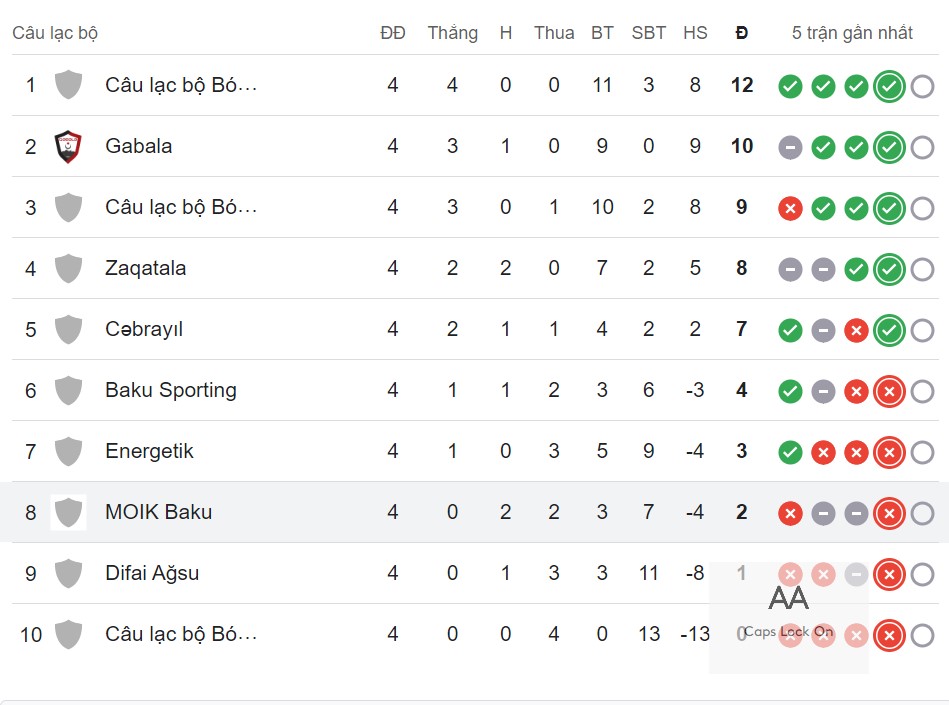949x705 pixels.
Task: Open the Baku Sporting team link
Action: pyautogui.click(x=171, y=390)
